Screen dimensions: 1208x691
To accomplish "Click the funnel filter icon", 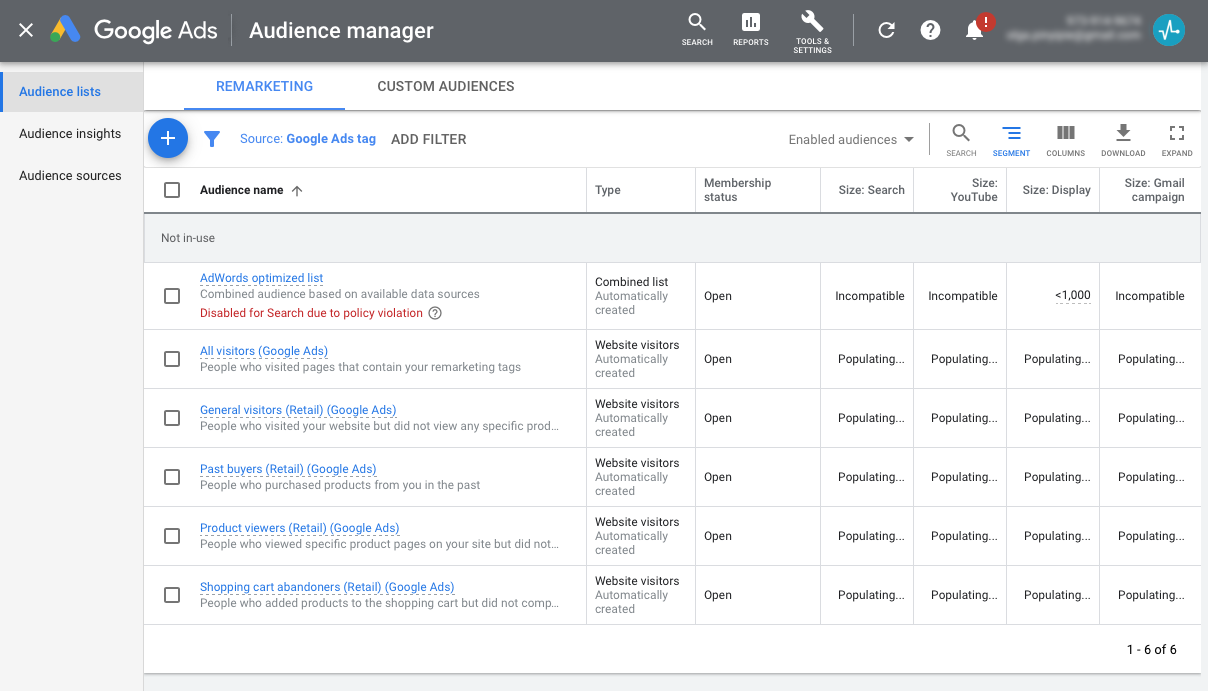I will coord(212,139).
